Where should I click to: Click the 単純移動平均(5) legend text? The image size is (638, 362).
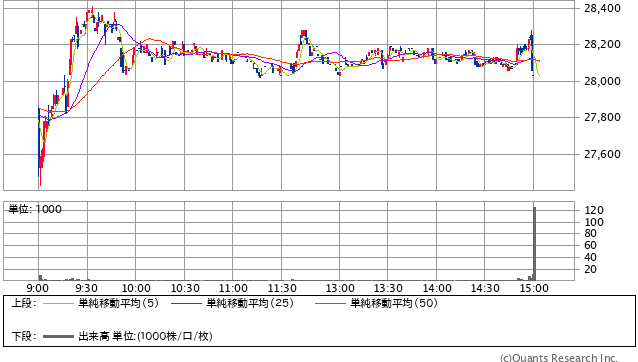click(x=118, y=303)
